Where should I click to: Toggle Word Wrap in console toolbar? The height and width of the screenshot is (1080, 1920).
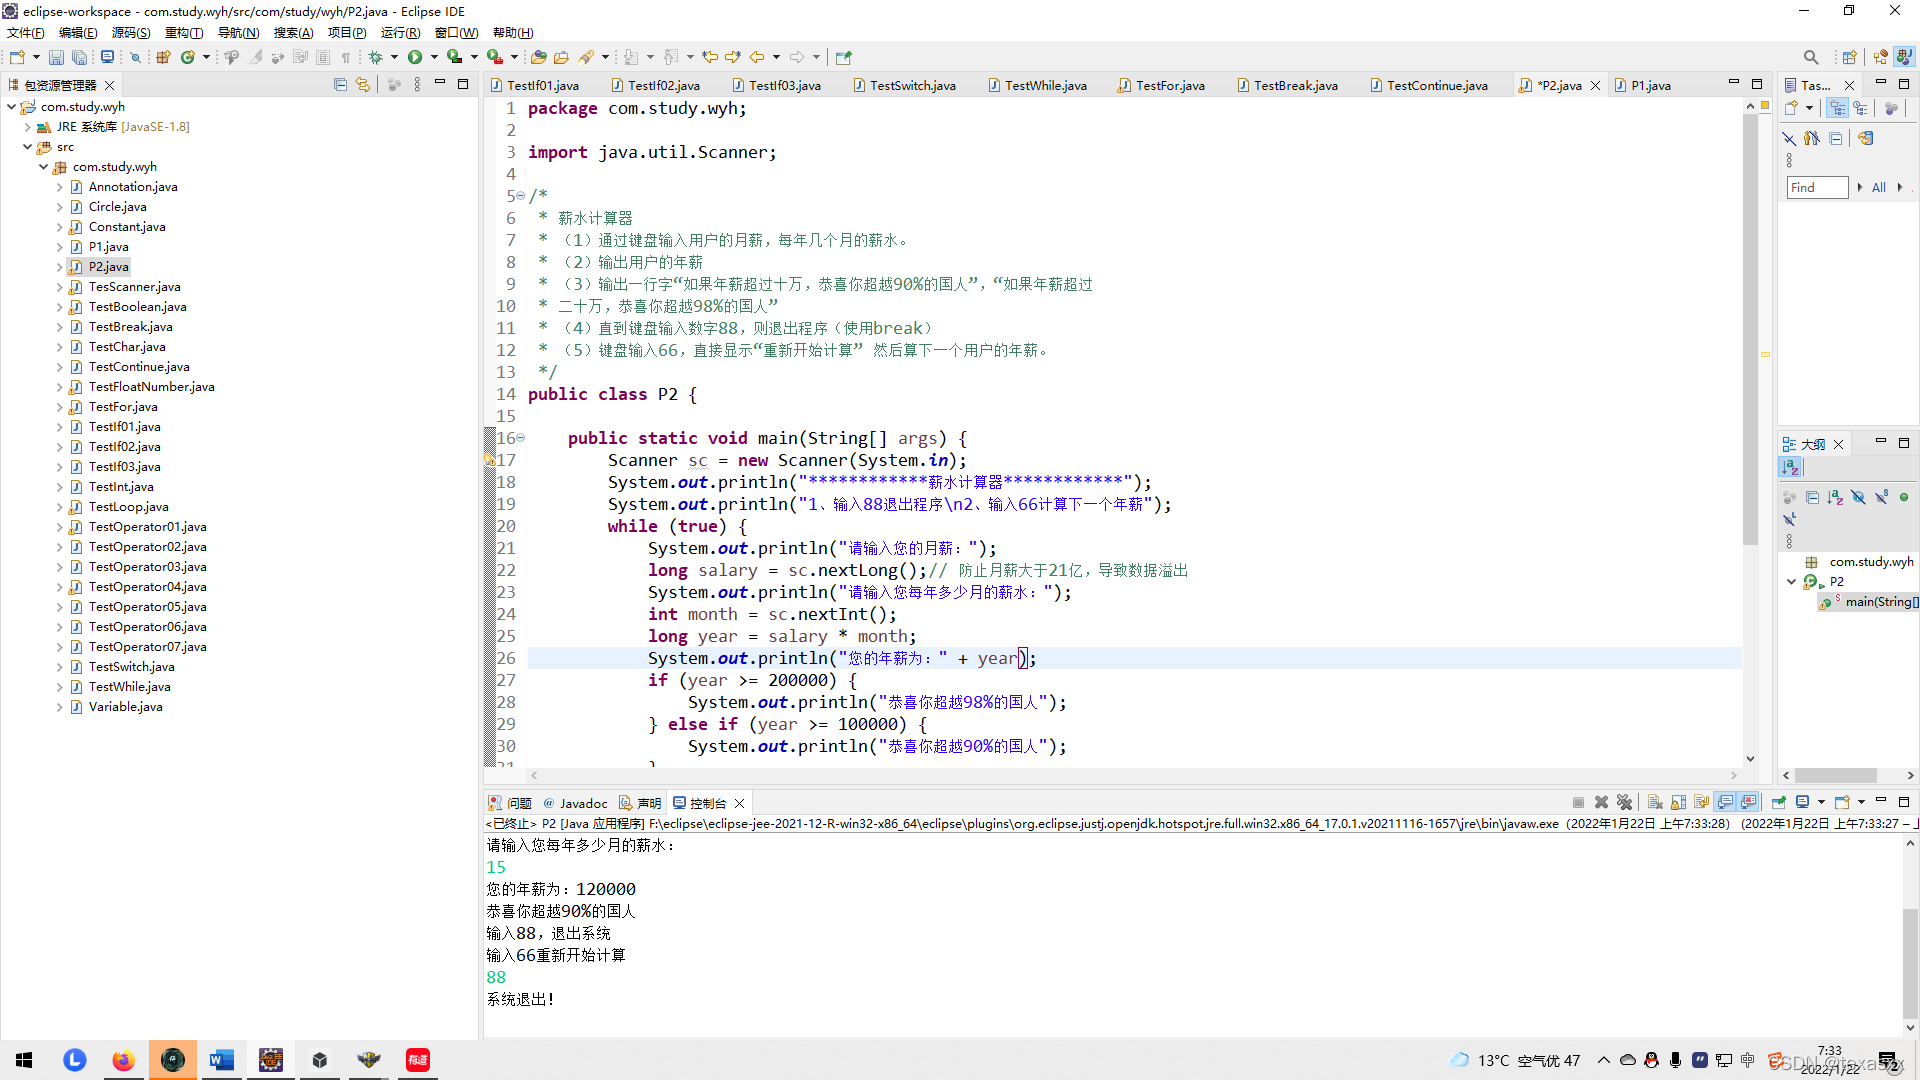[x=1702, y=803]
